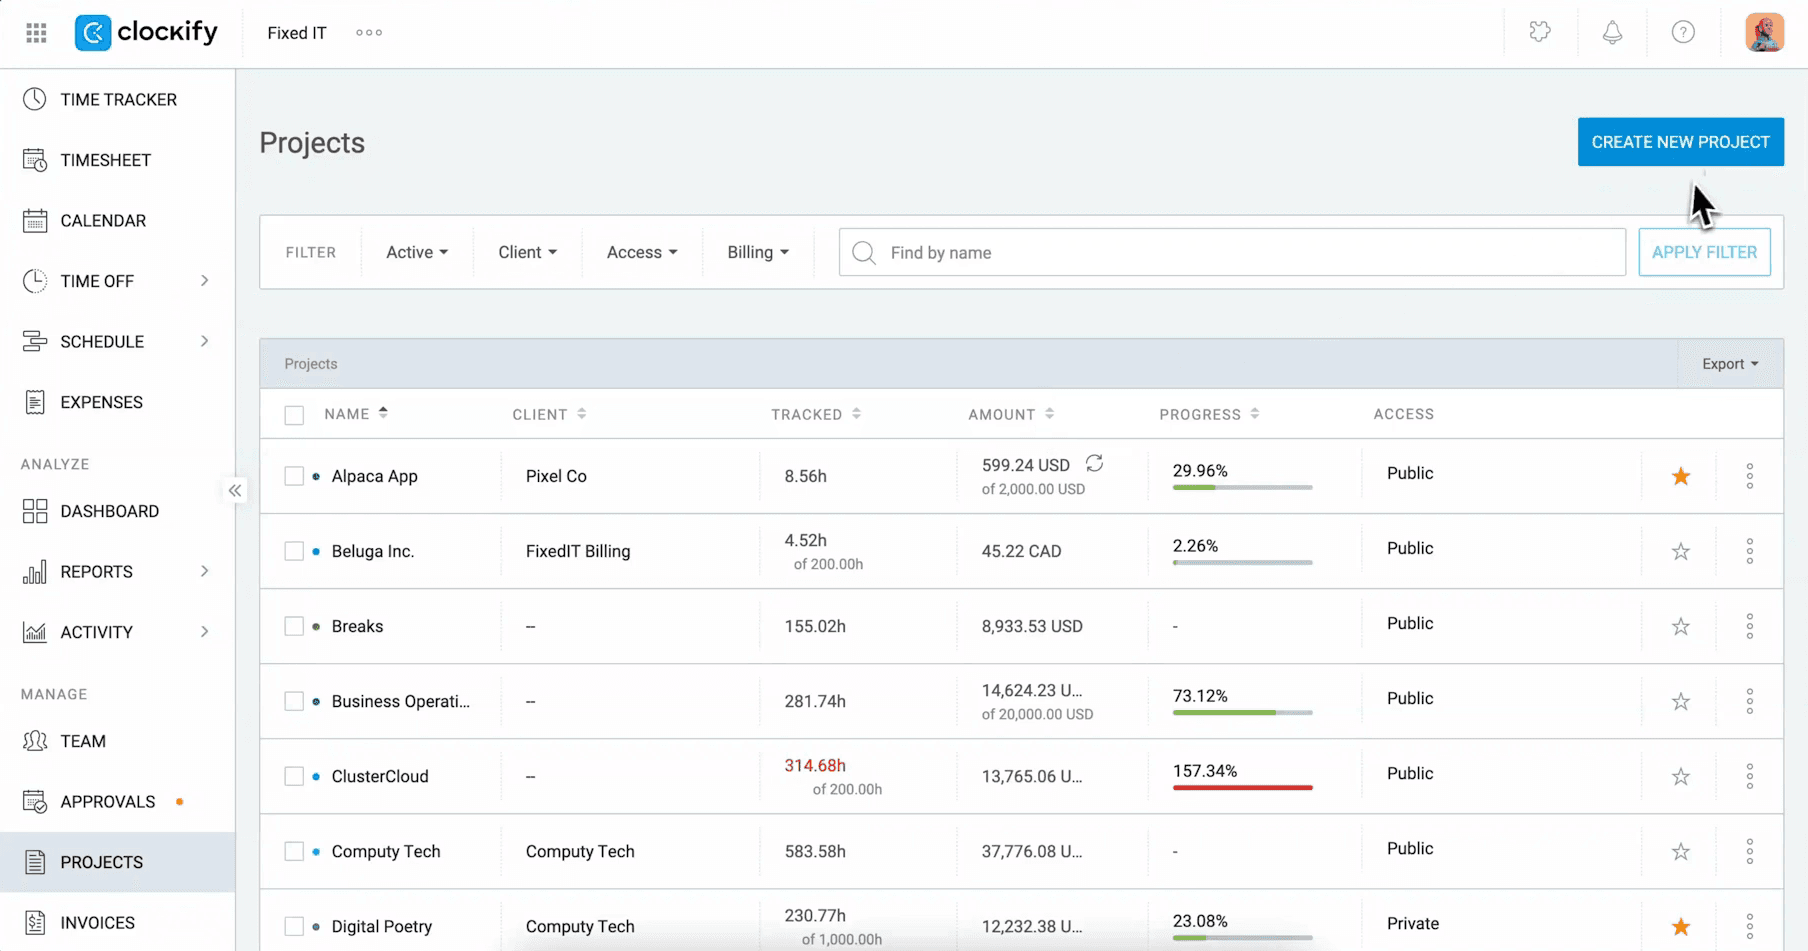Expand the Reports sidebar submenu
The height and width of the screenshot is (951, 1808).
pos(204,572)
